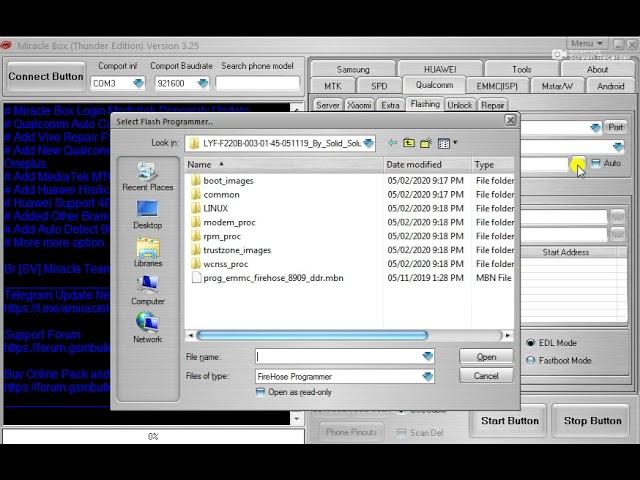640x480 pixels.
Task: Open Computer in dialog sidebar
Action: click(x=148, y=291)
